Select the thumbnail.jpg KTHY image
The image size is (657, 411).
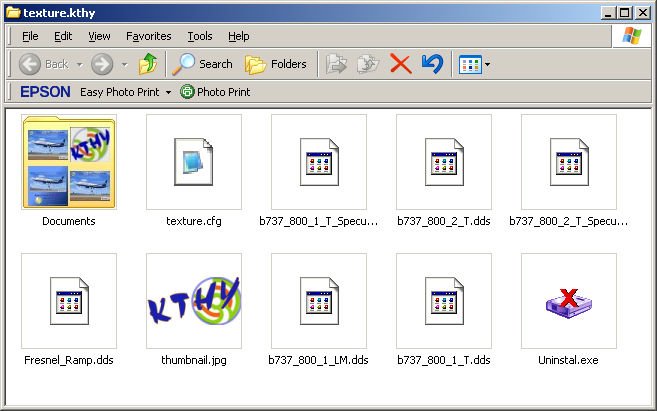[194, 301]
